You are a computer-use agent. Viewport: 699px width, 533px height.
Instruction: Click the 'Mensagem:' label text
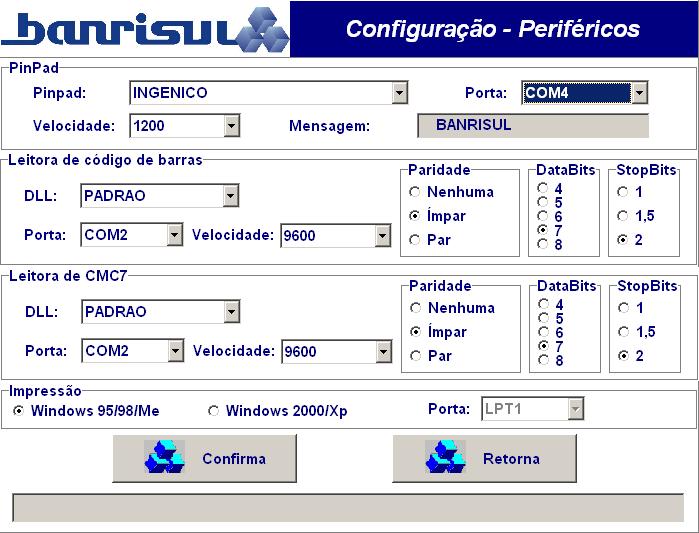click(x=329, y=126)
